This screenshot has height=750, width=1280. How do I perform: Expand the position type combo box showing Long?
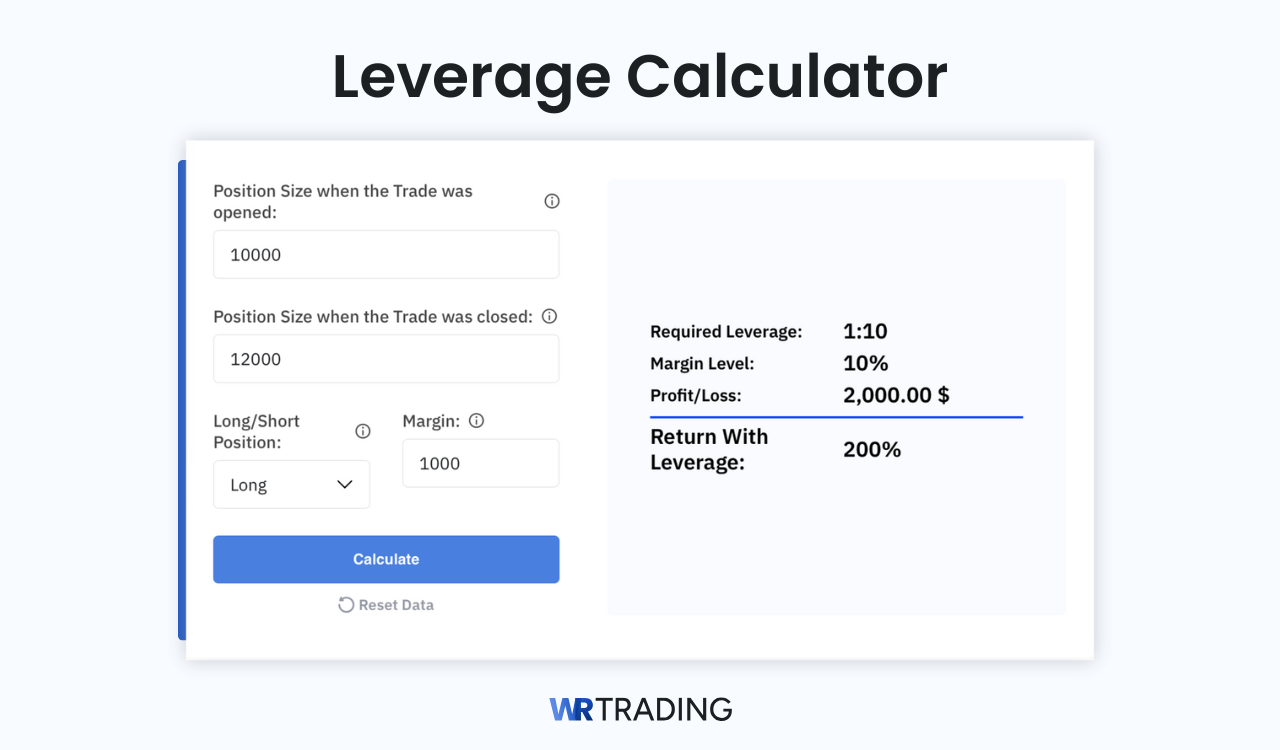click(291, 484)
